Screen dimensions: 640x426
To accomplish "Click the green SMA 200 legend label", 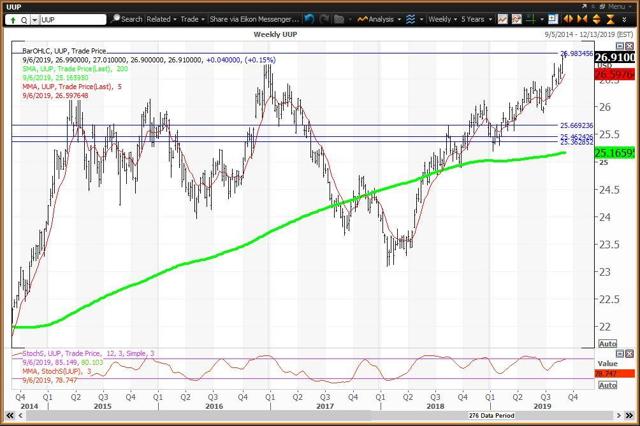I will (x=75, y=69).
